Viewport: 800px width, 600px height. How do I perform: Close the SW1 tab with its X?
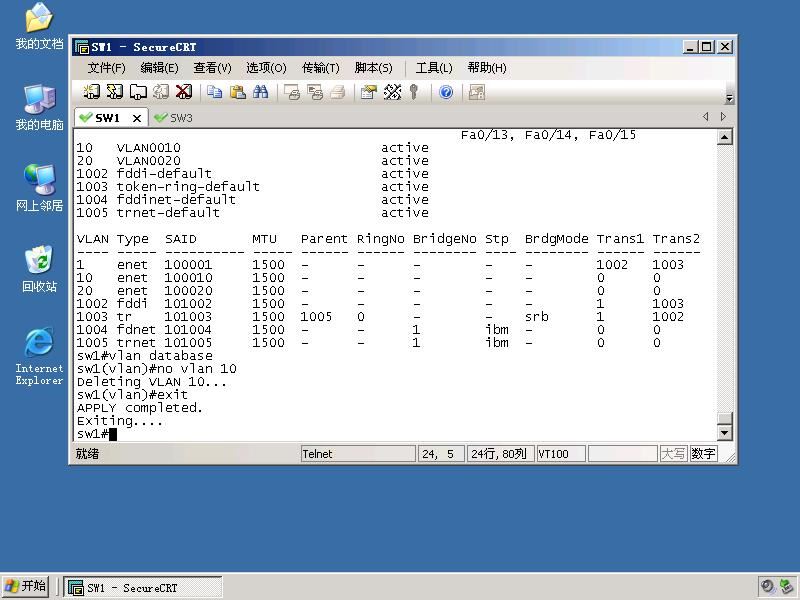pos(137,118)
